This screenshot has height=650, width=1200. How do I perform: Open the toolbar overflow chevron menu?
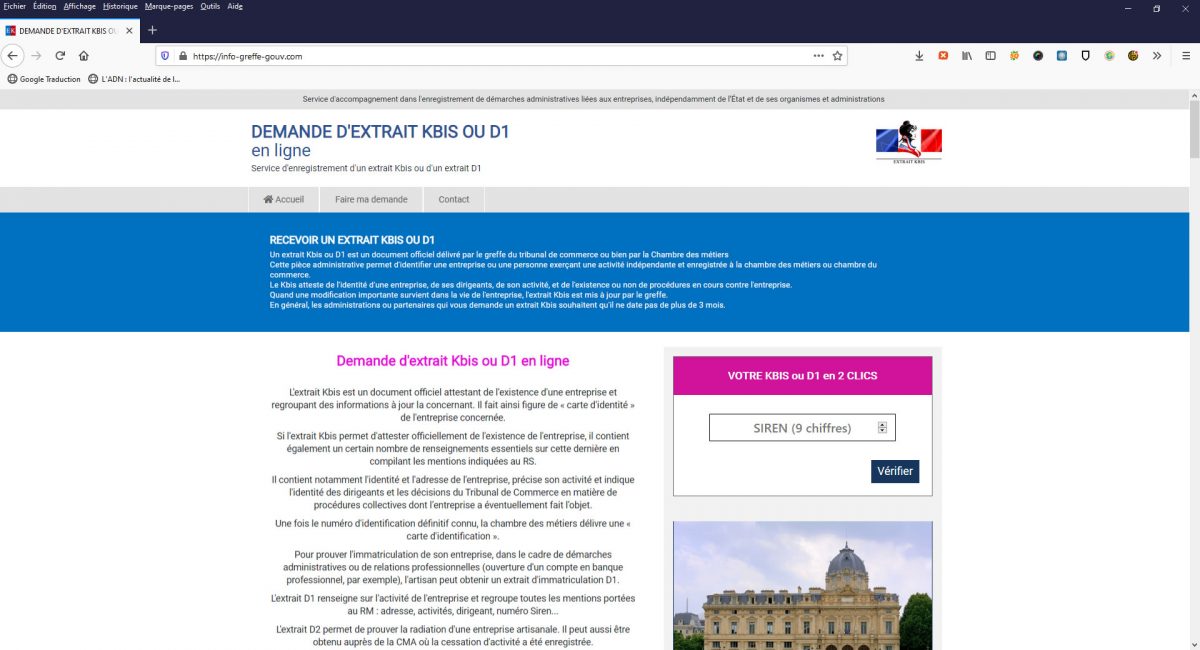1156,56
